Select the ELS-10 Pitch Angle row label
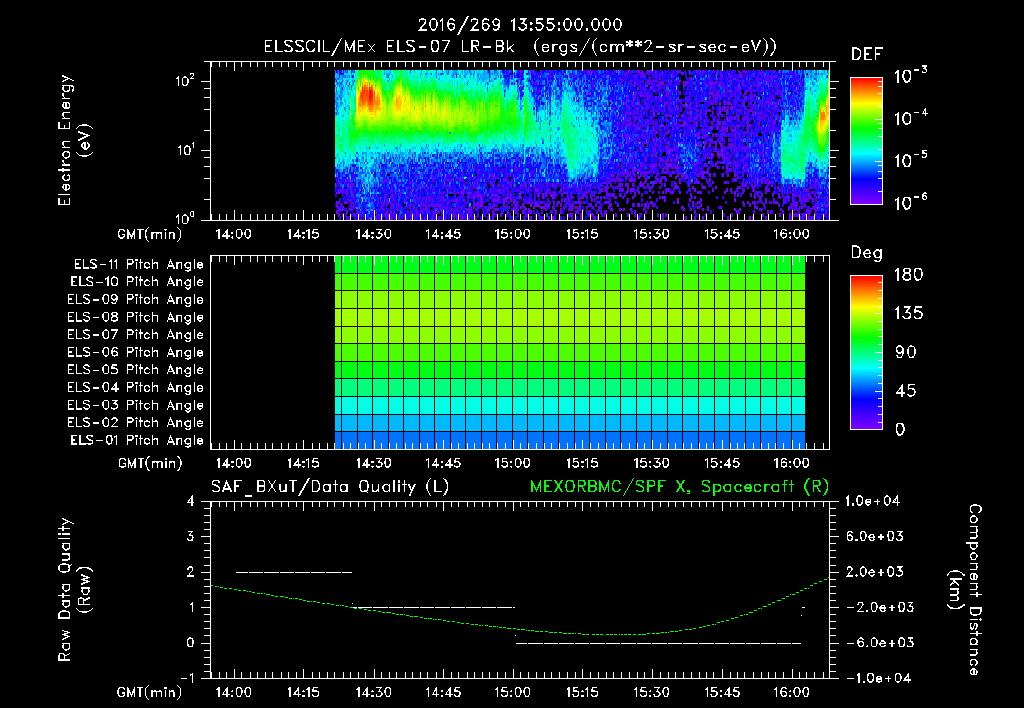1024x708 pixels. (x=137, y=282)
